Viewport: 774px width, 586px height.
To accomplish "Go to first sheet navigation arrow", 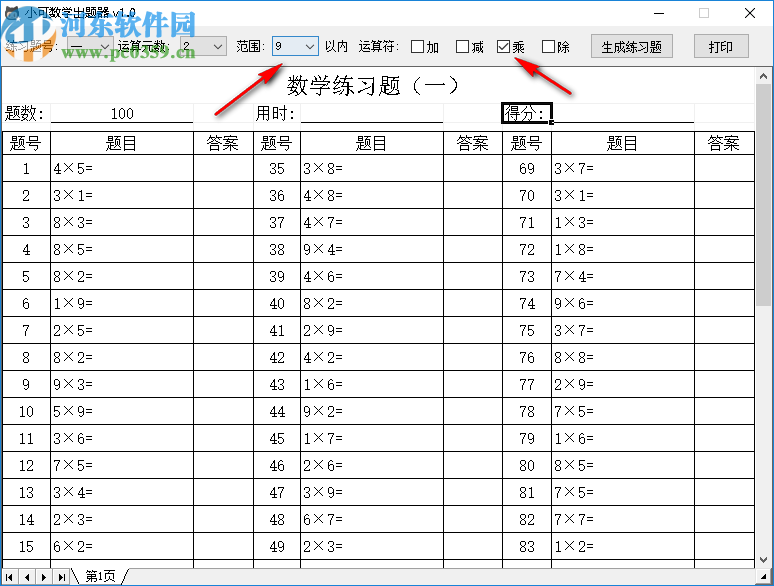I will pyautogui.click(x=9, y=577).
